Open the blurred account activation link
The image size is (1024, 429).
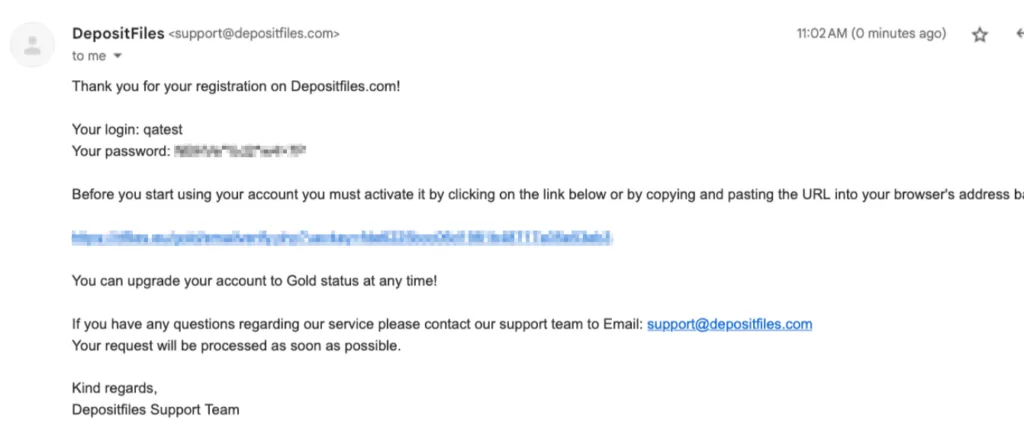click(342, 238)
